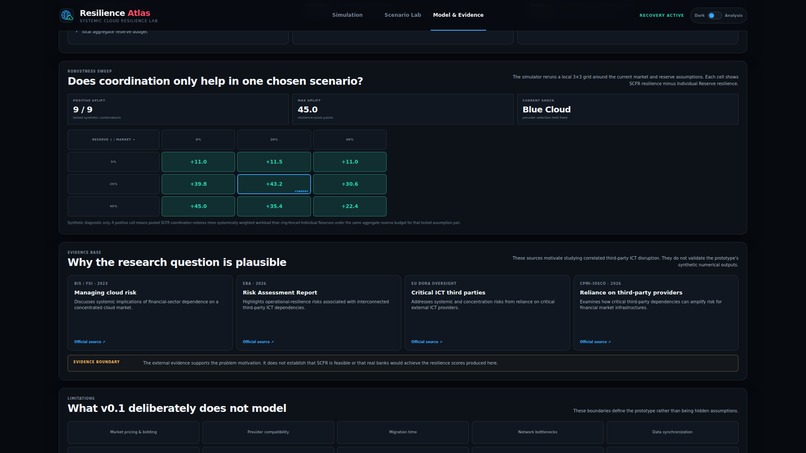Open the Simulation tab
This screenshot has height=453, width=806.
347,15
